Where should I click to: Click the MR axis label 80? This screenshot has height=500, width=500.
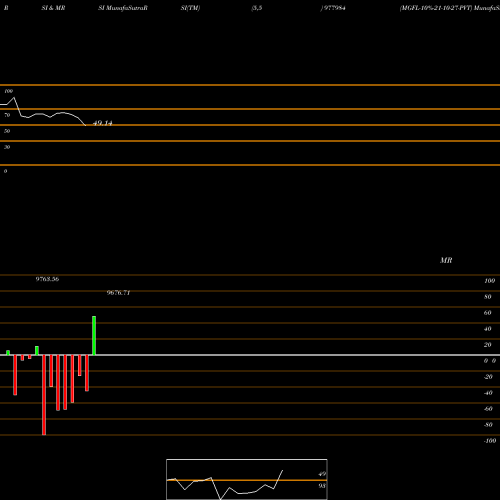point(488,297)
